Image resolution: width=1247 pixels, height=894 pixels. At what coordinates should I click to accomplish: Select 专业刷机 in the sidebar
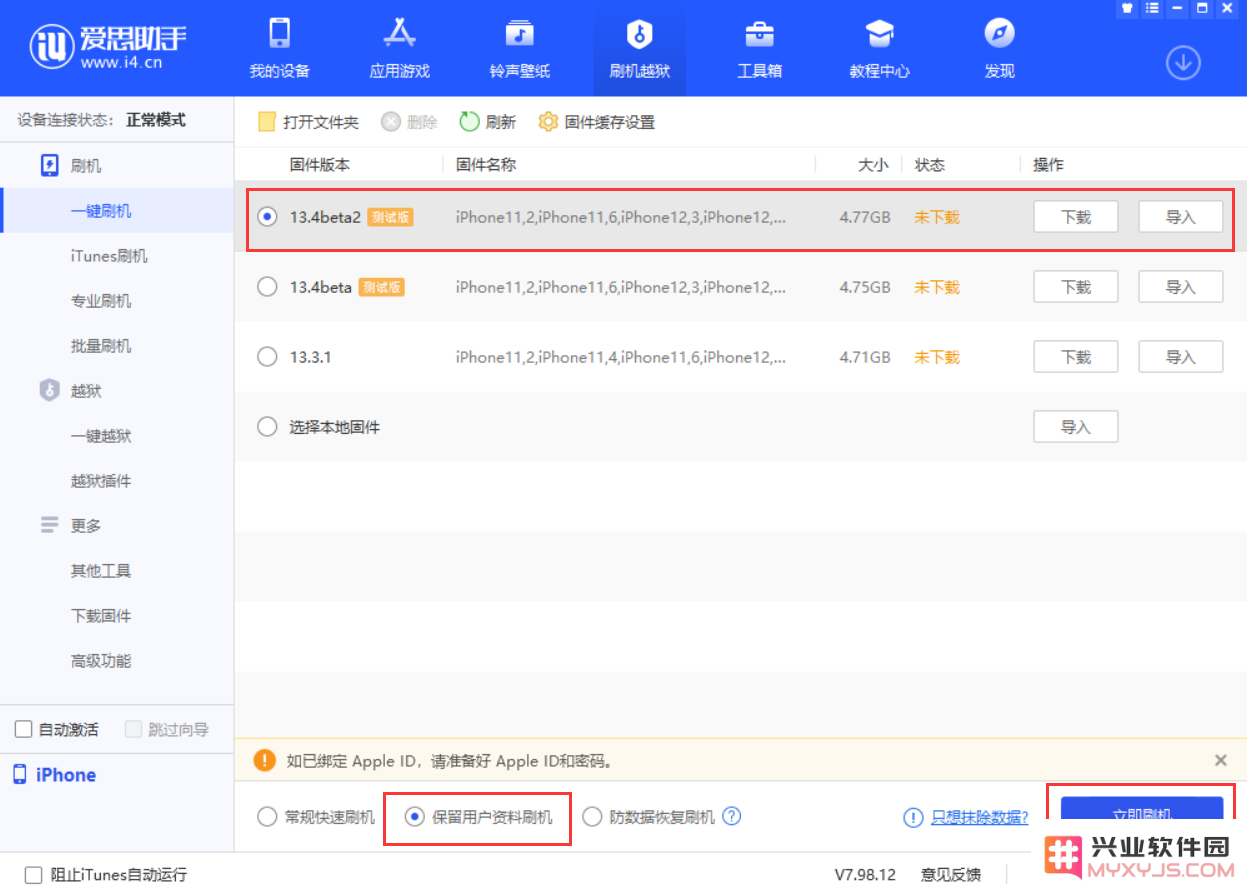click(x=101, y=301)
